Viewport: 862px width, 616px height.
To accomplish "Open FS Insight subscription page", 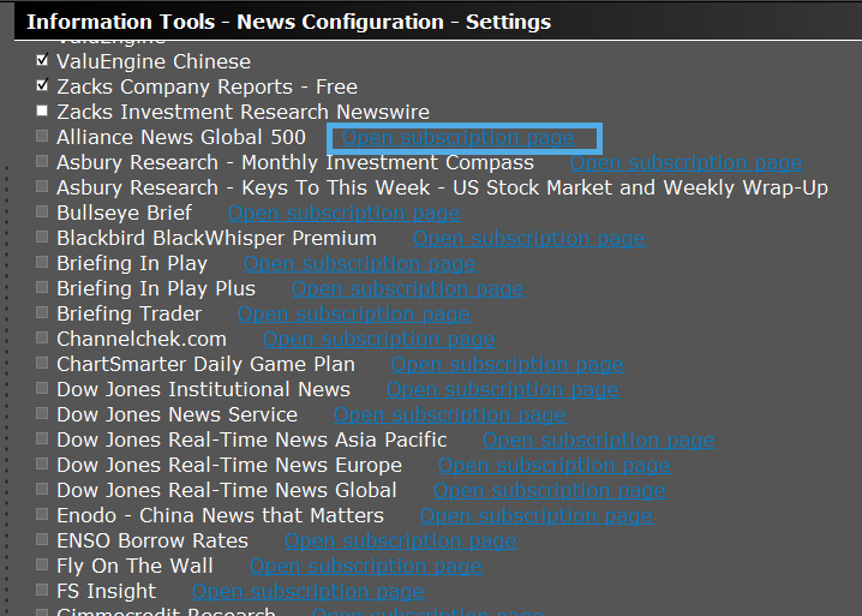I will 308,590.
